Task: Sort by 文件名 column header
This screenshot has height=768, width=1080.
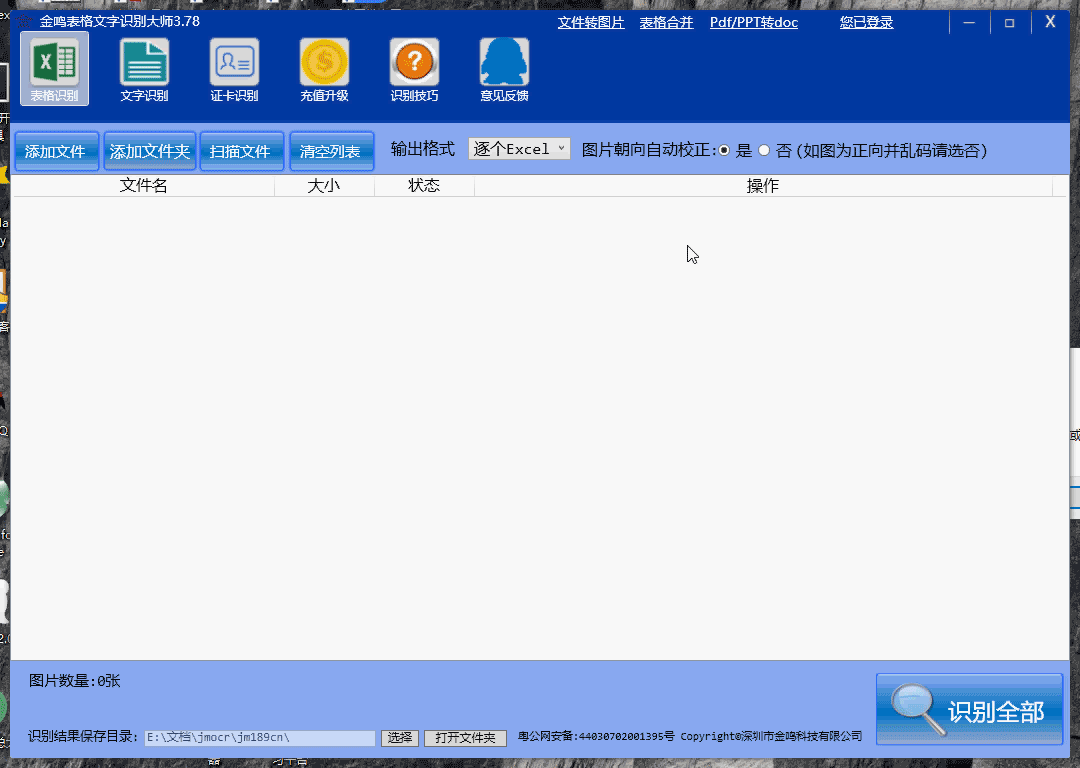Action: (x=143, y=186)
